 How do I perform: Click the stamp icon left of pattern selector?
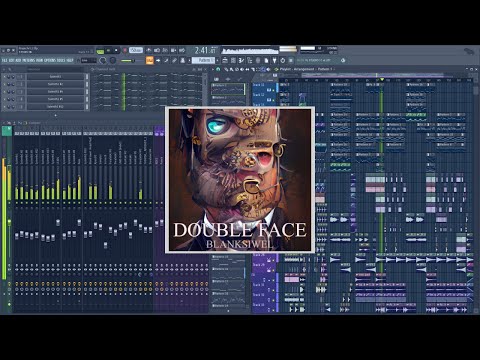[x=183, y=60]
